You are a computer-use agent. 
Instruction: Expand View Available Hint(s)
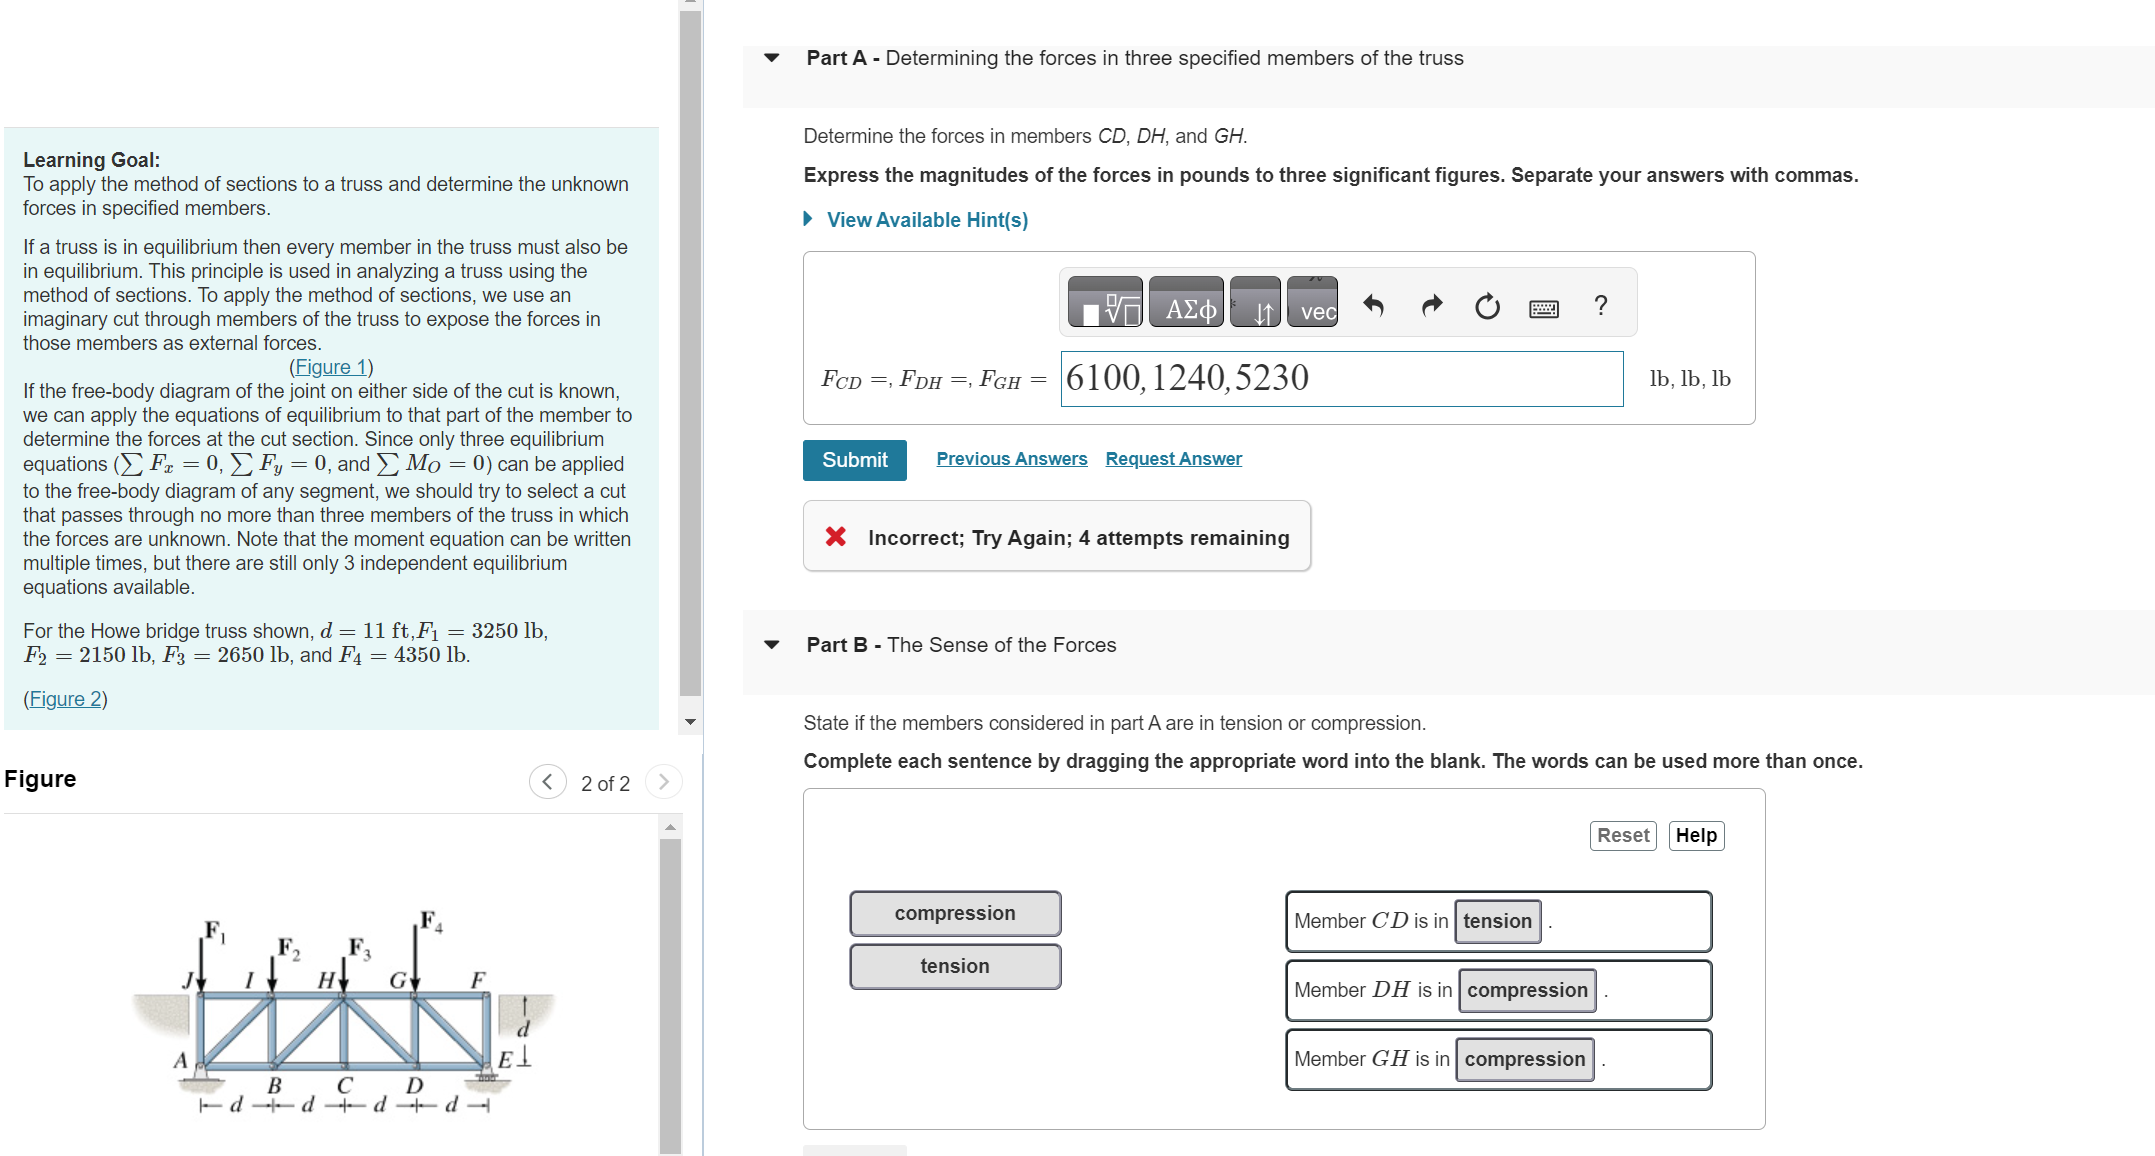(x=926, y=220)
